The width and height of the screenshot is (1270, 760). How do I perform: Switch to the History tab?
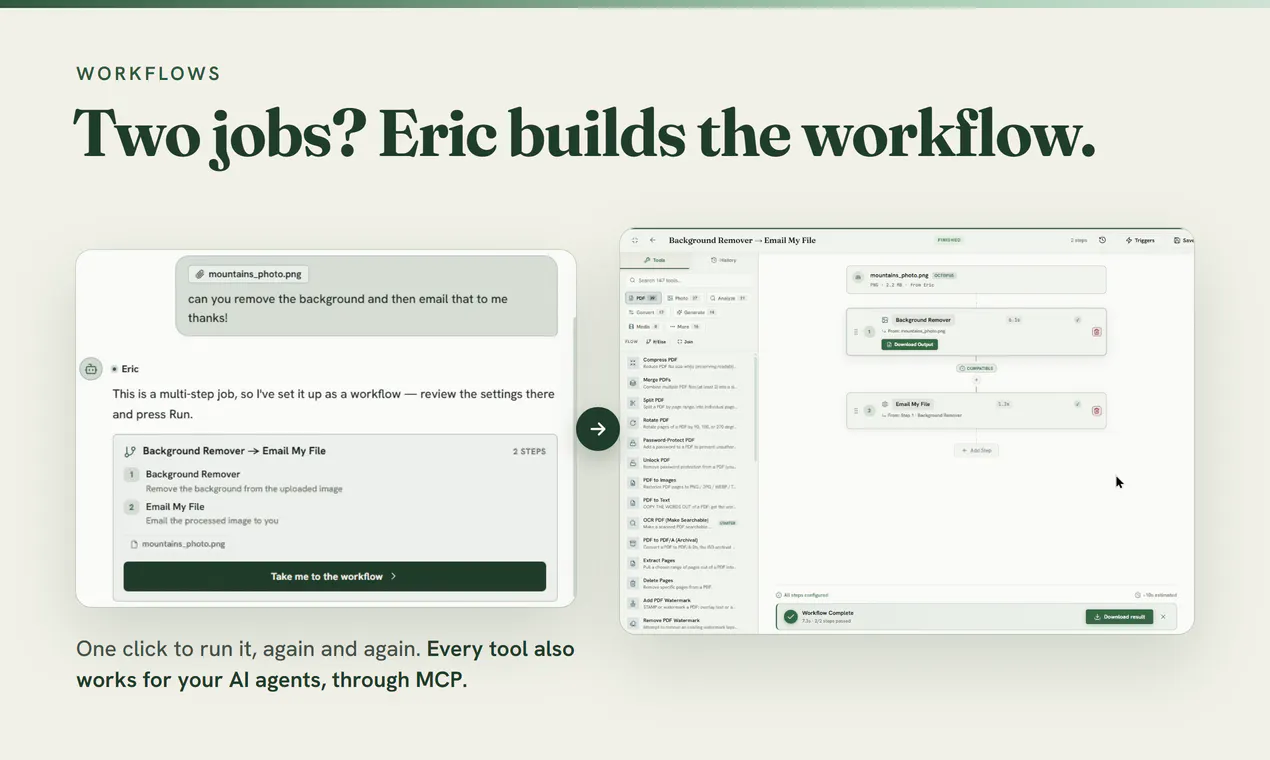click(723, 260)
